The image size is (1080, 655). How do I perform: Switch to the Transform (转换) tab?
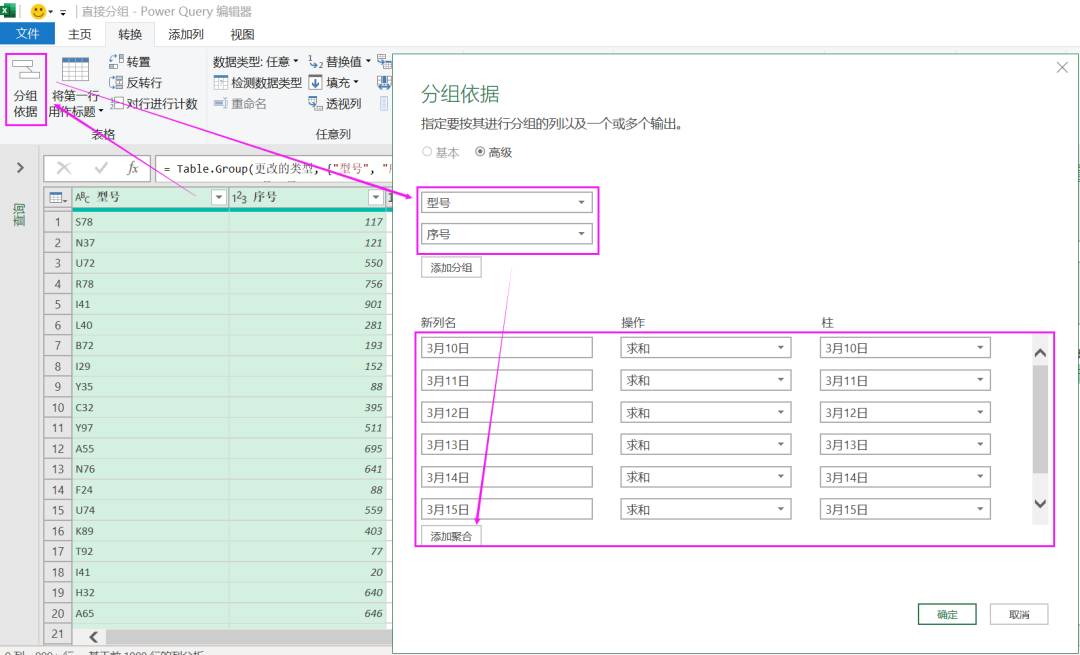coord(129,34)
